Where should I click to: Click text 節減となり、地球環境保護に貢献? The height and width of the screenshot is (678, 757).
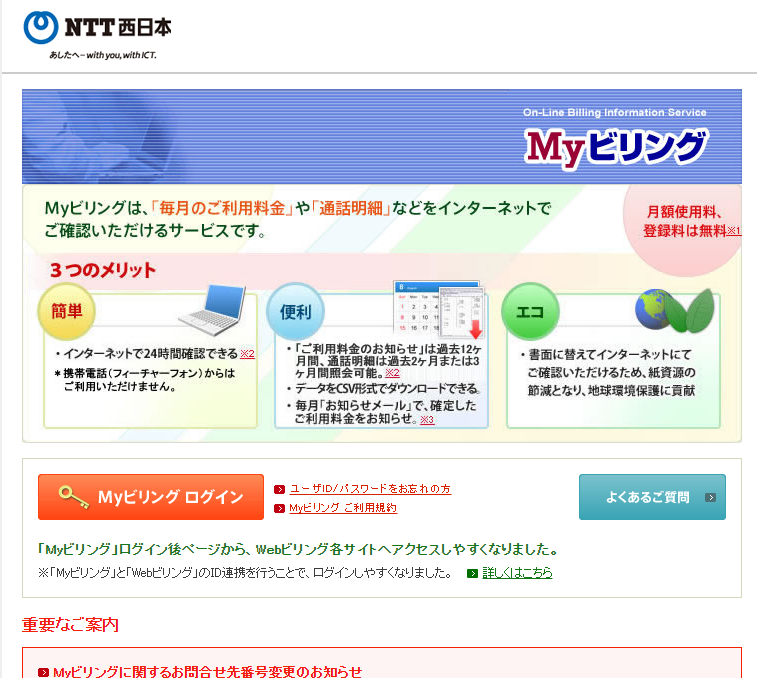(611, 390)
